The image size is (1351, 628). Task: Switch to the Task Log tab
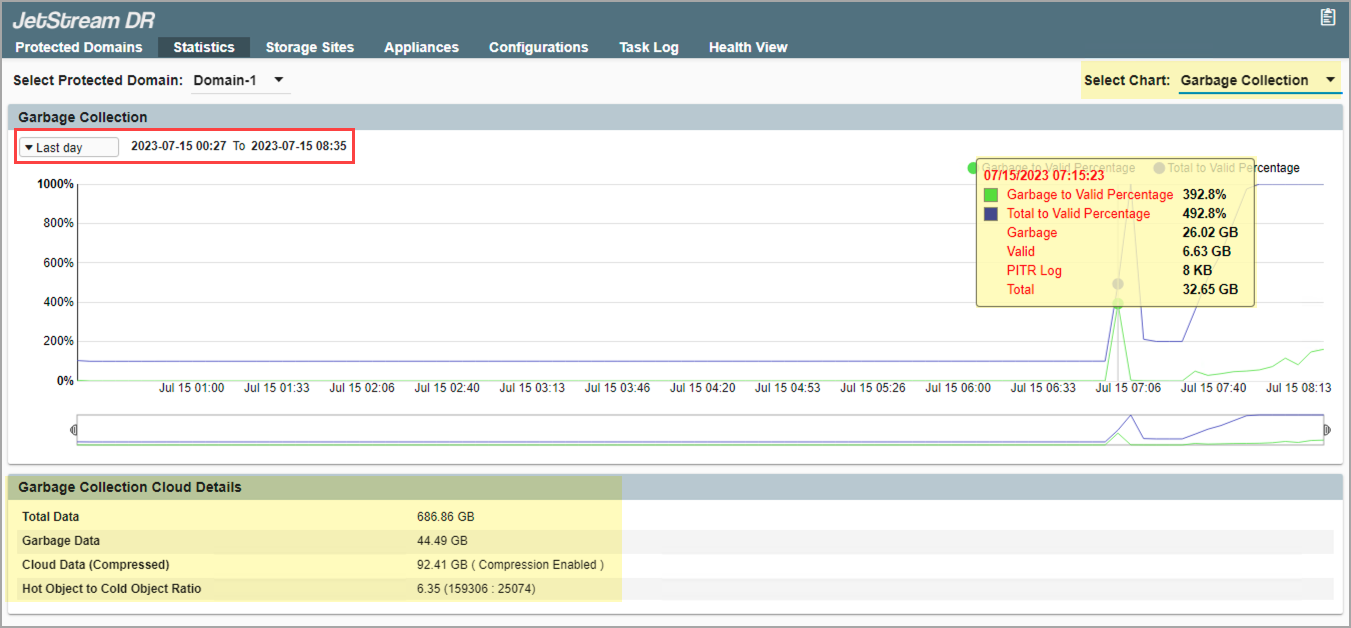[x=648, y=47]
